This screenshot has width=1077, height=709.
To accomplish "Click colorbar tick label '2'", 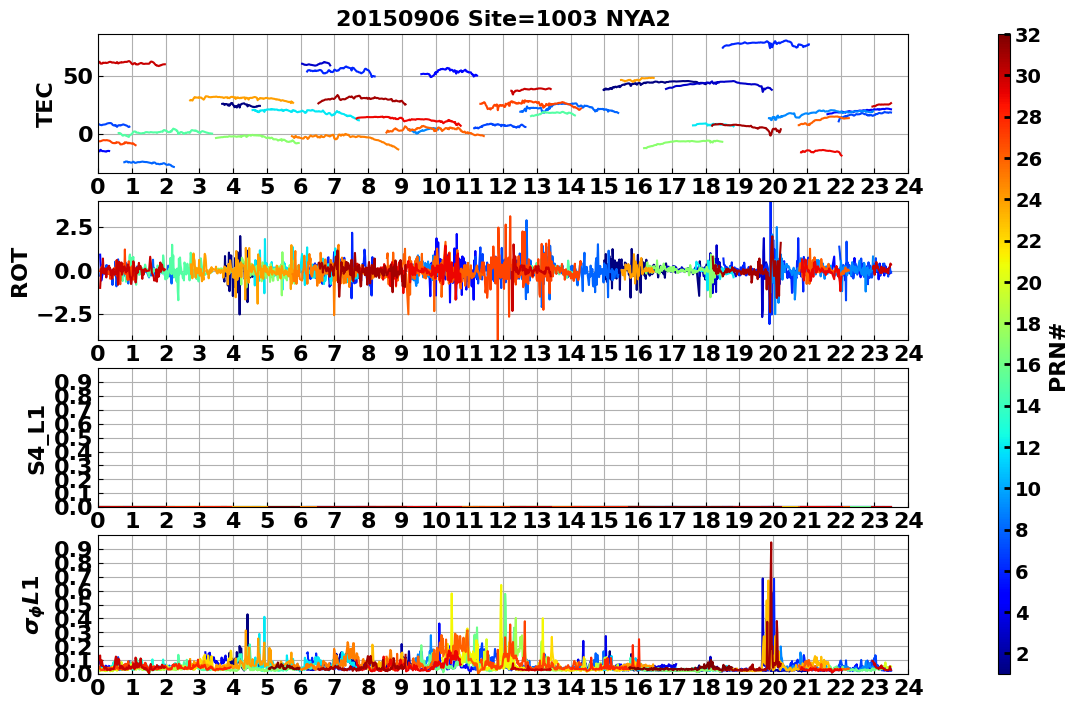I will [x=1022, y=653].
